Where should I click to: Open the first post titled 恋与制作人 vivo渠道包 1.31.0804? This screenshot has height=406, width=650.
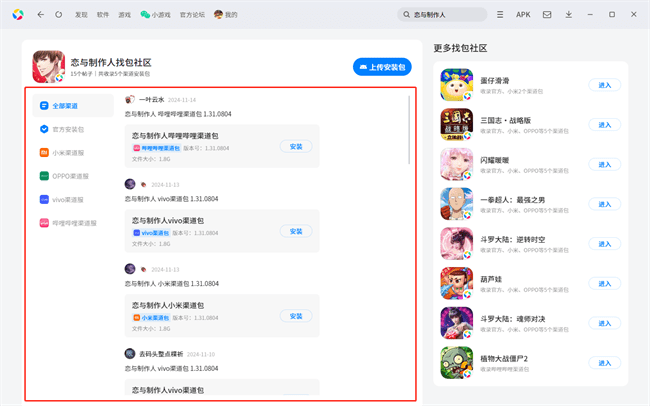172,199
